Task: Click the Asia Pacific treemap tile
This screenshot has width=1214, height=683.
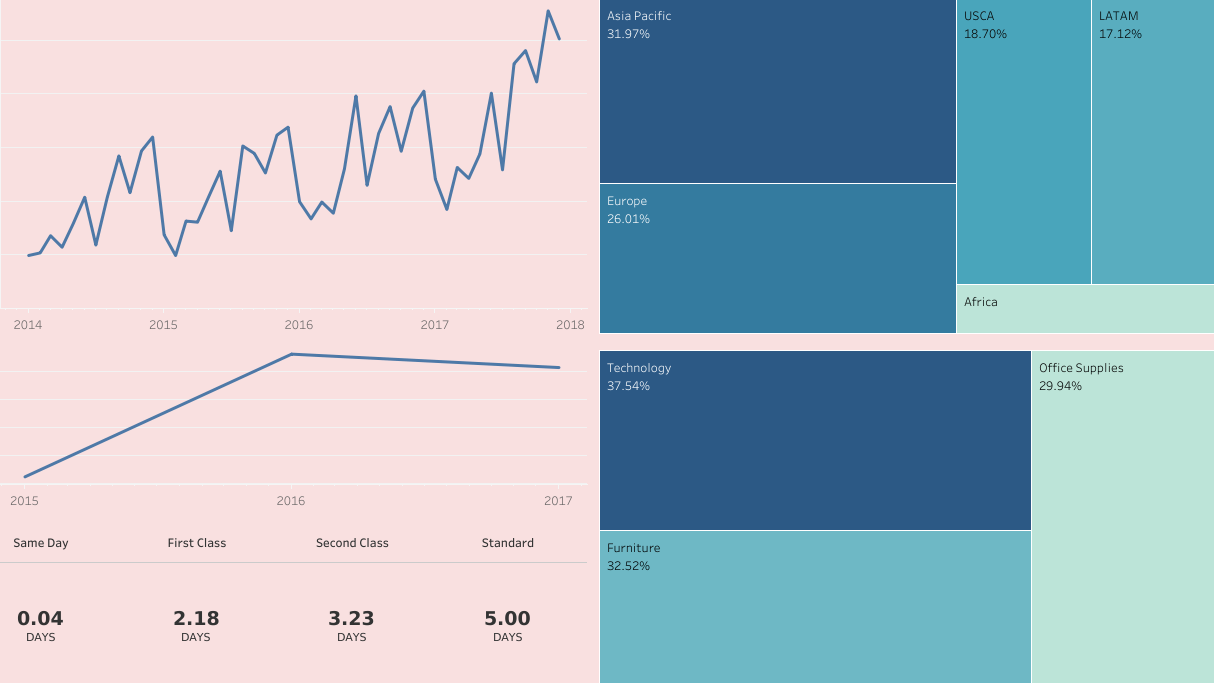Action: coord(778,92)
